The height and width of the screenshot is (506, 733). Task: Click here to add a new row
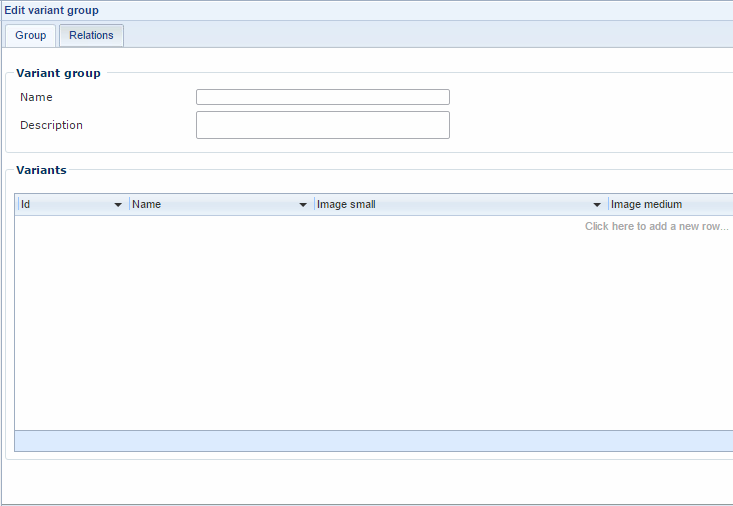[x=656, y=227]
